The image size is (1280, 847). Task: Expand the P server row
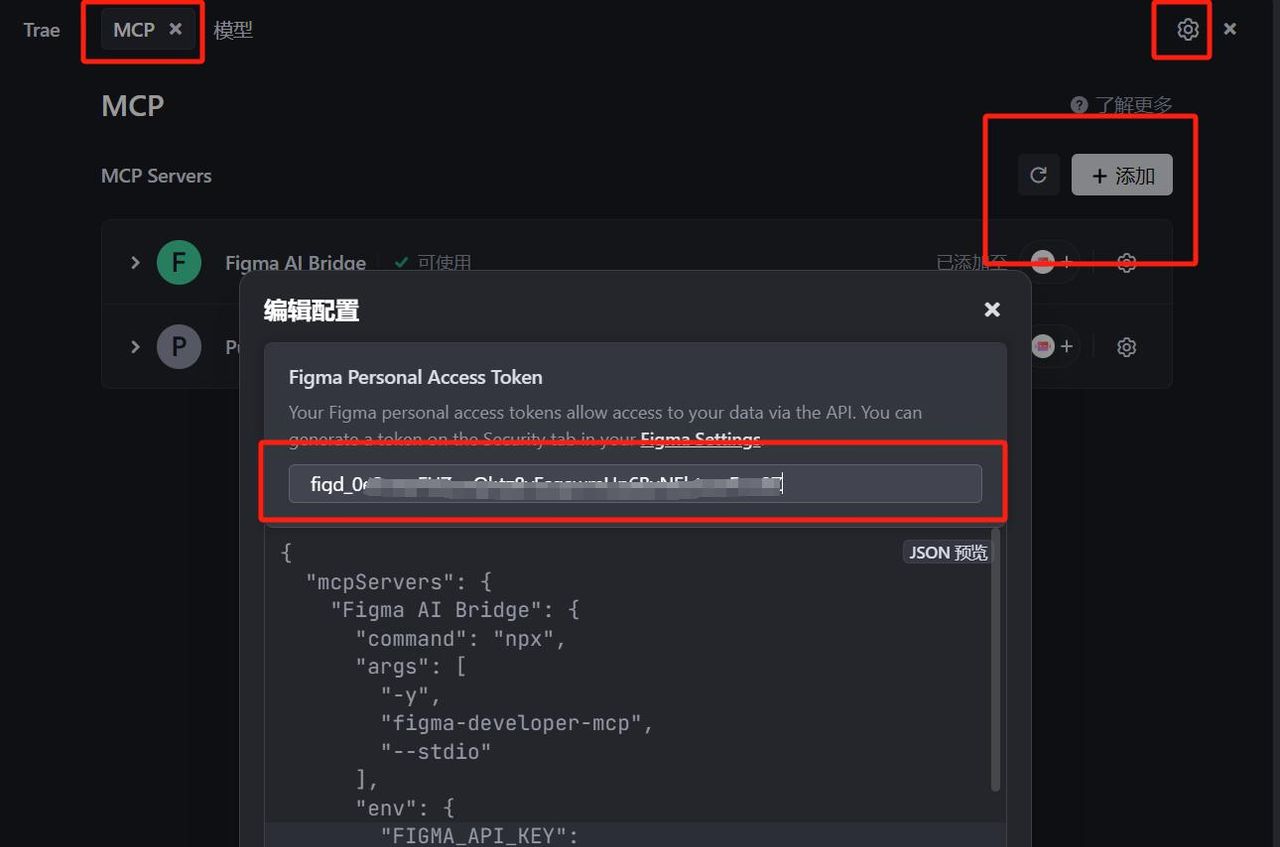point(135,347)
